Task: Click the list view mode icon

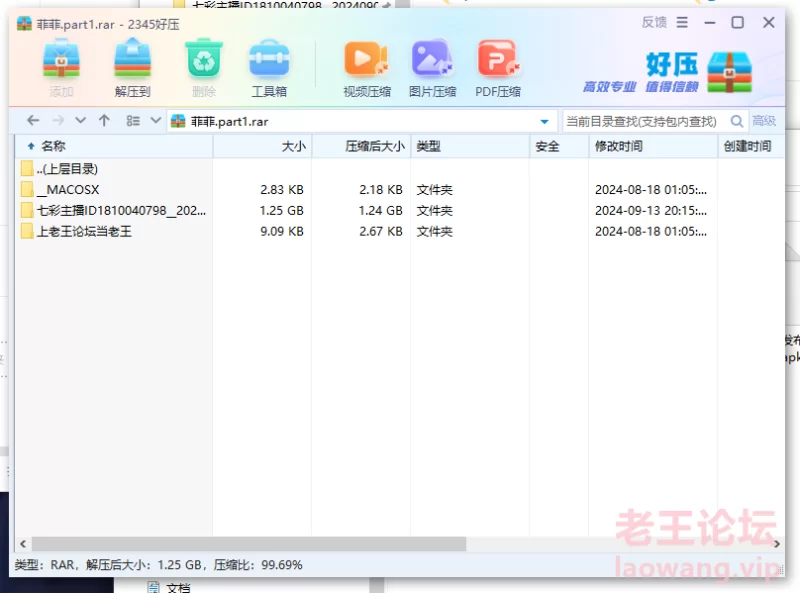Action: [x=133, y=121]
